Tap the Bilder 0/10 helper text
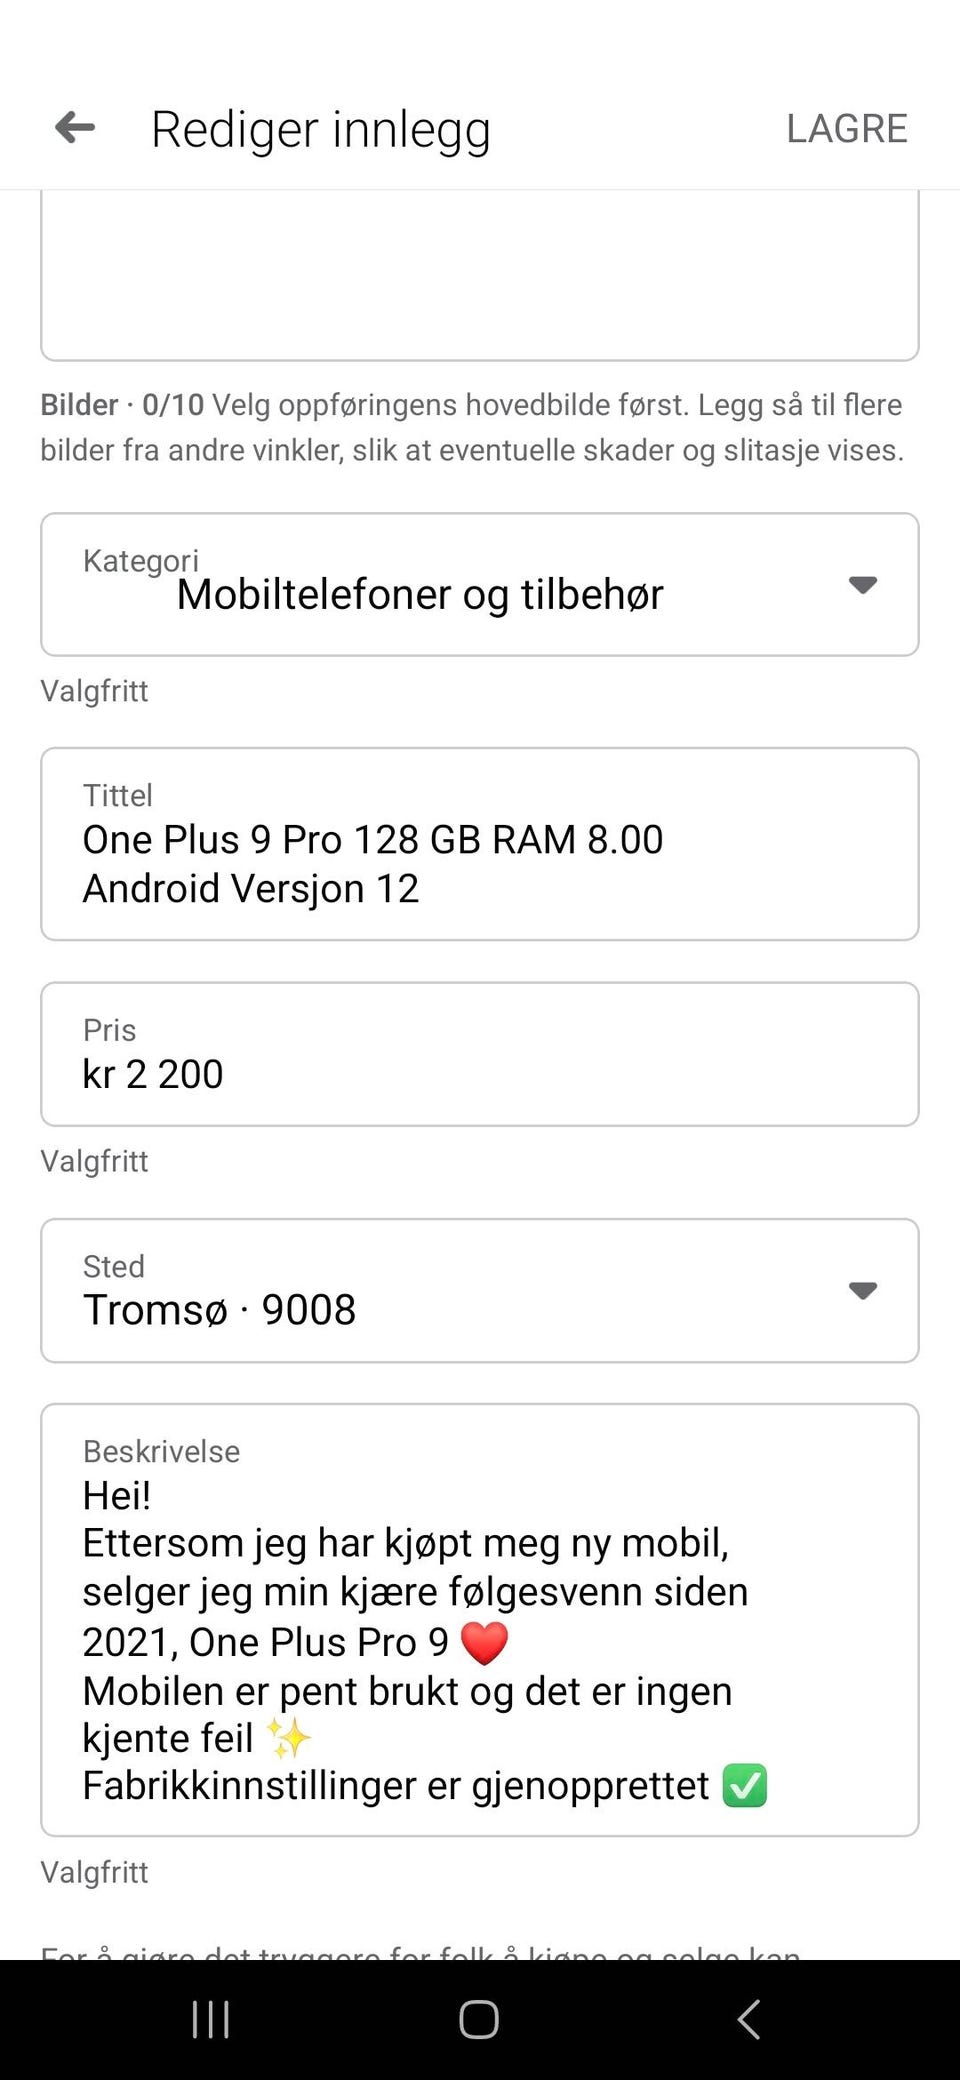The height and width of the screenshot is (2080, 960). point(472,427)
